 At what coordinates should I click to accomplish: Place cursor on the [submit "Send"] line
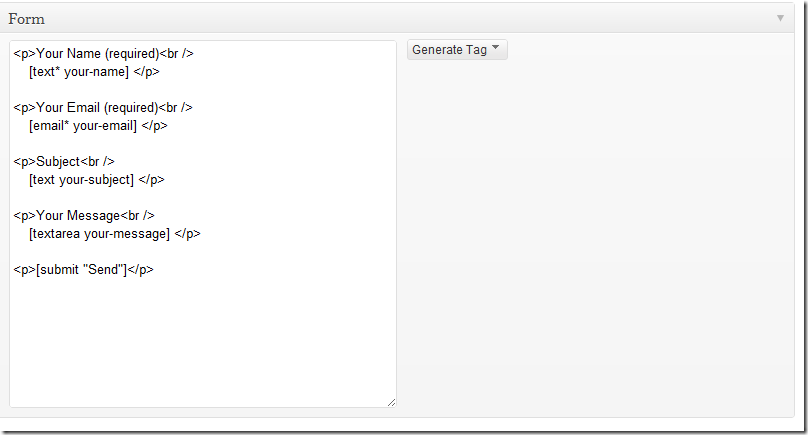[83, 270]
